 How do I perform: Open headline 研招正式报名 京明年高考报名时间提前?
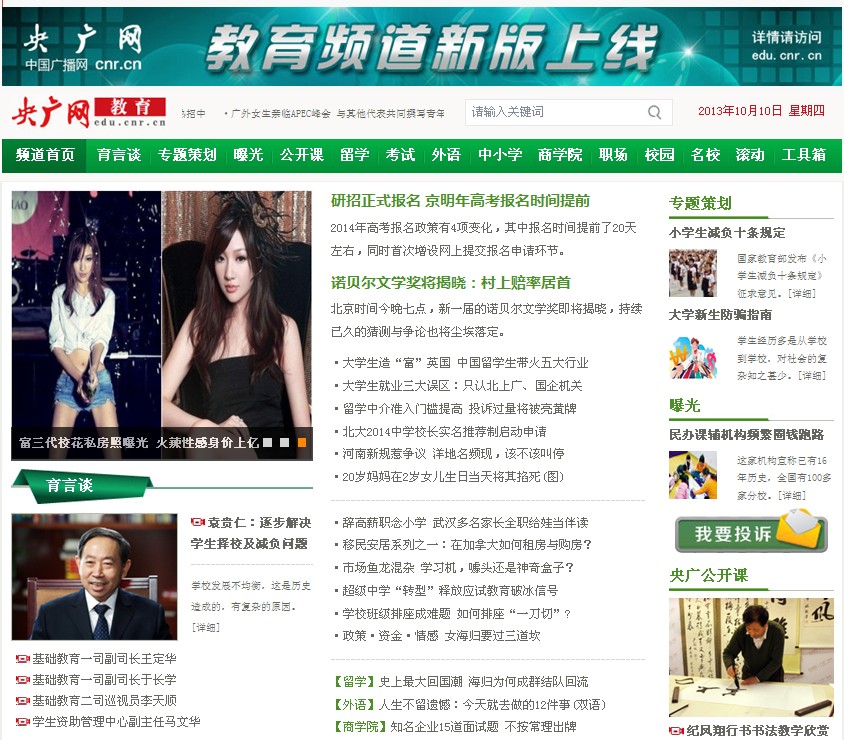click(x=460, y=201)
